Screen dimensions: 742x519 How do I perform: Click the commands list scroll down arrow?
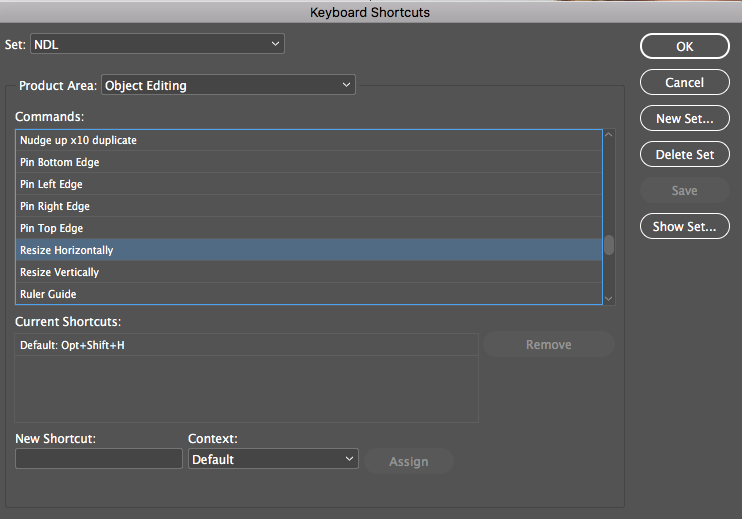pyautogui.click(x=609, y=298)
